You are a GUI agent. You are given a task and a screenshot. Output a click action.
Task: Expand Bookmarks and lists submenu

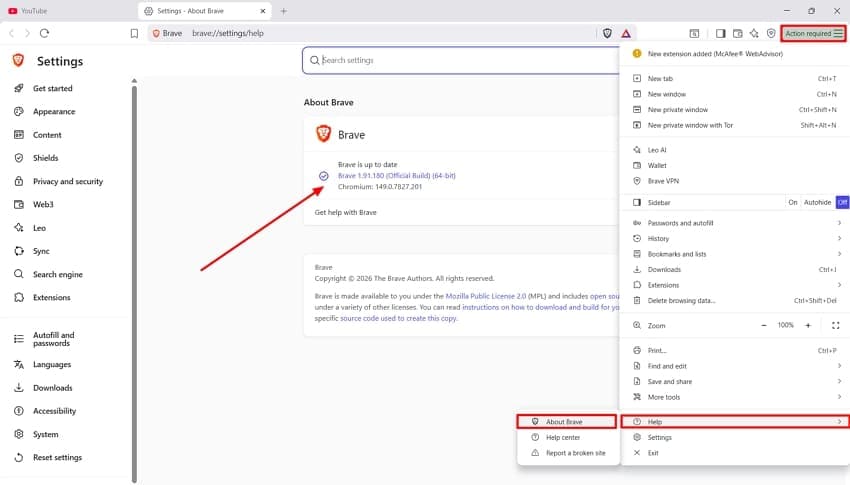coord(735,254)
